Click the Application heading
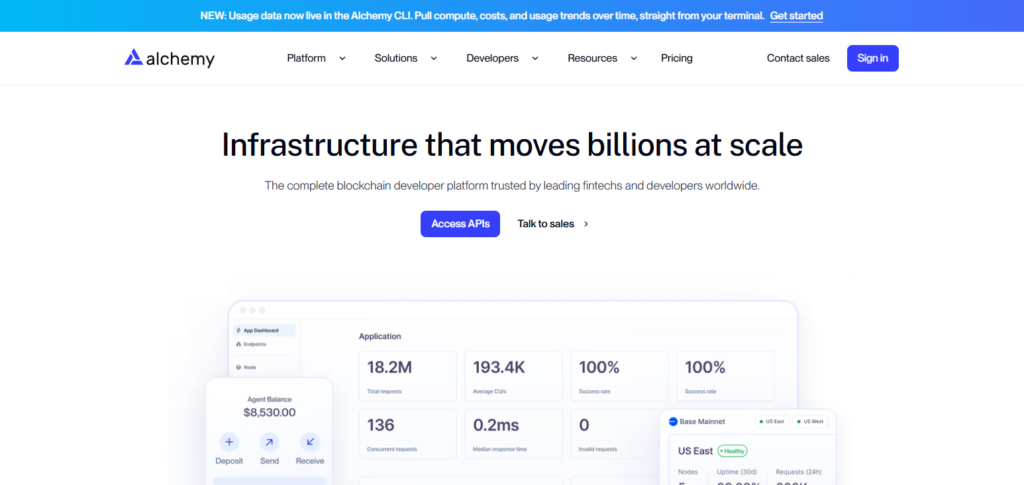The image size is (1024, 485). point(380,336)
